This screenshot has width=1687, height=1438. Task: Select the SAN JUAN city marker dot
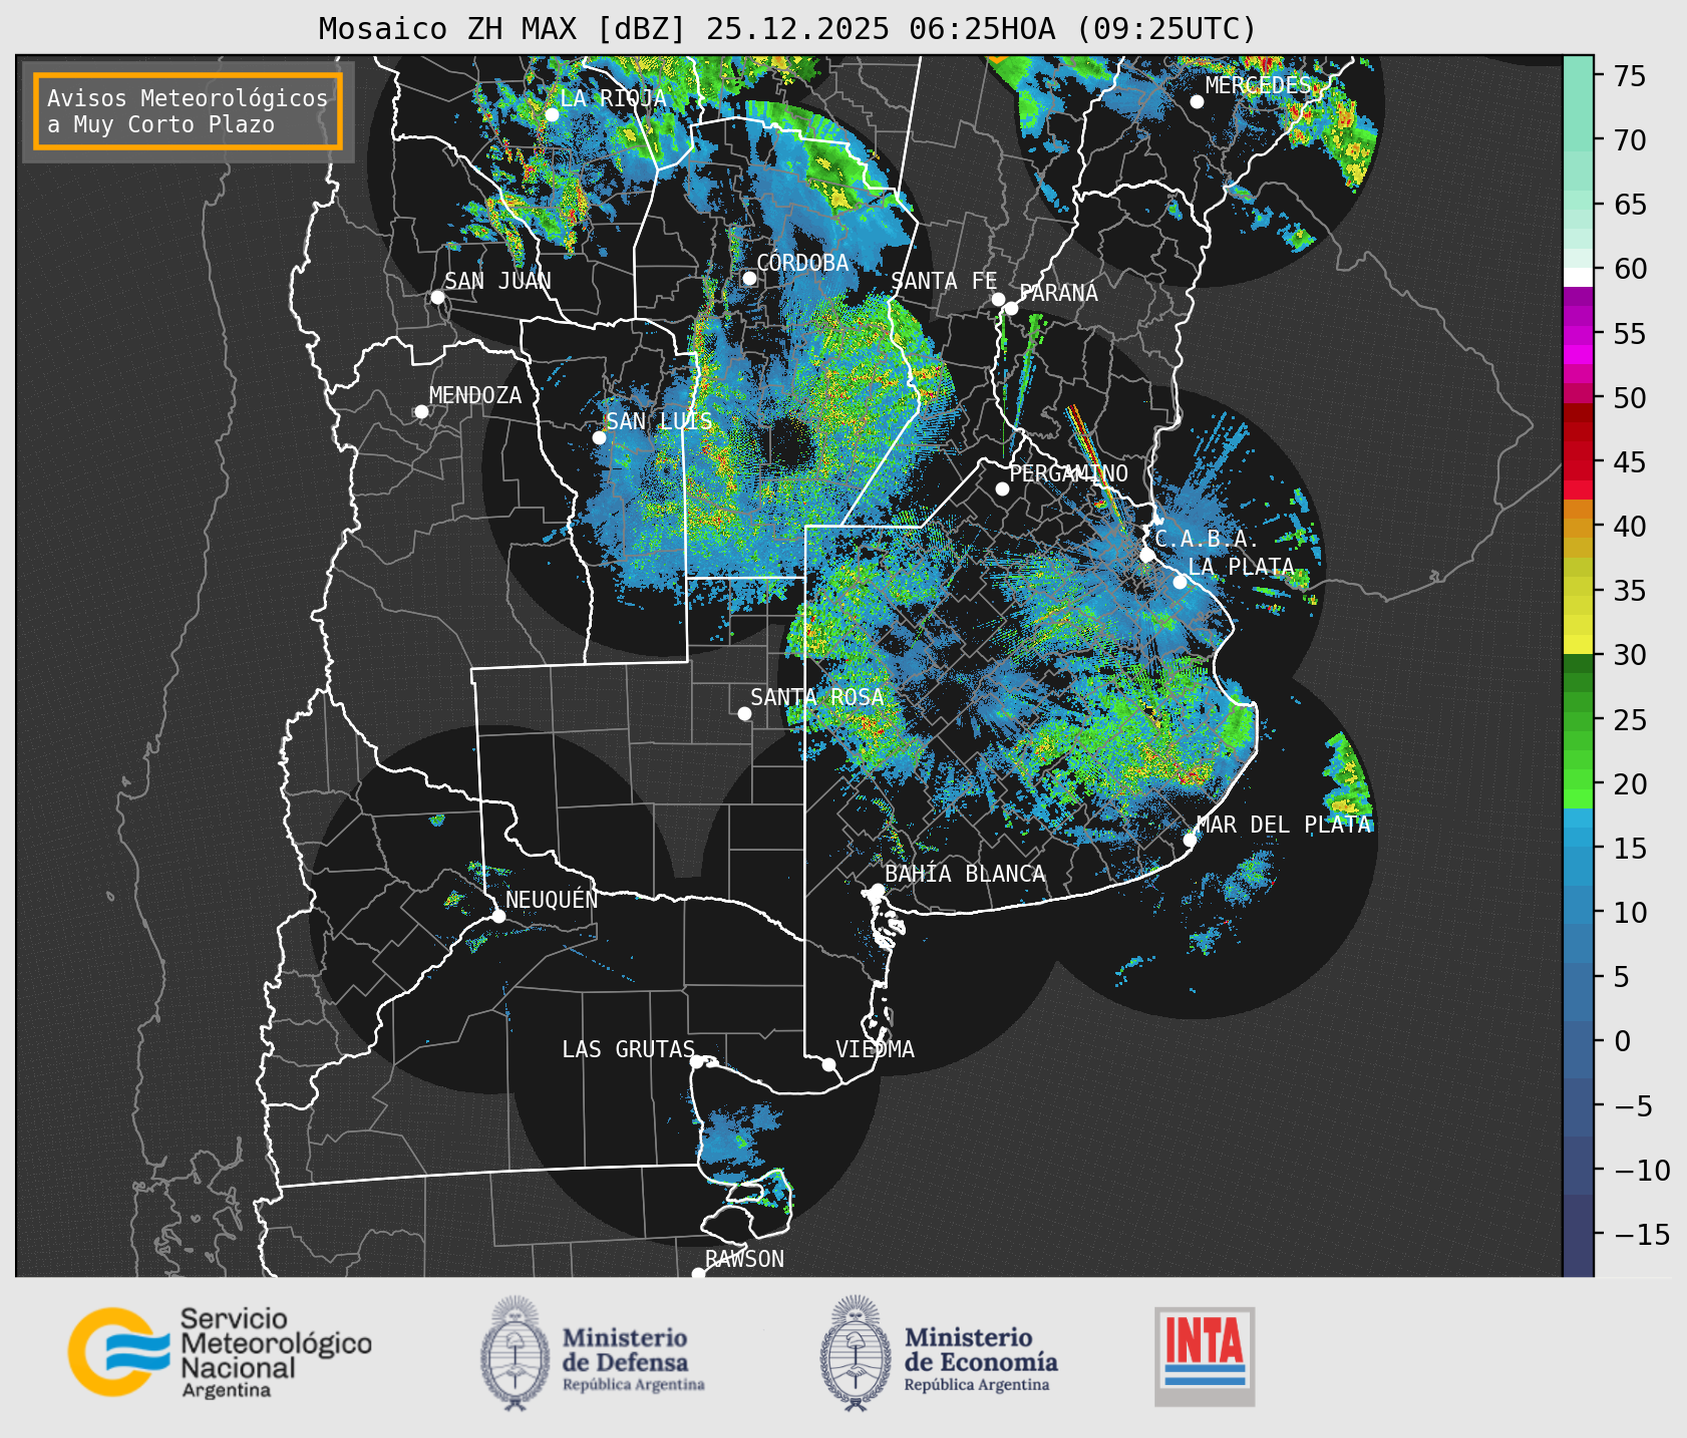point(437,297)
